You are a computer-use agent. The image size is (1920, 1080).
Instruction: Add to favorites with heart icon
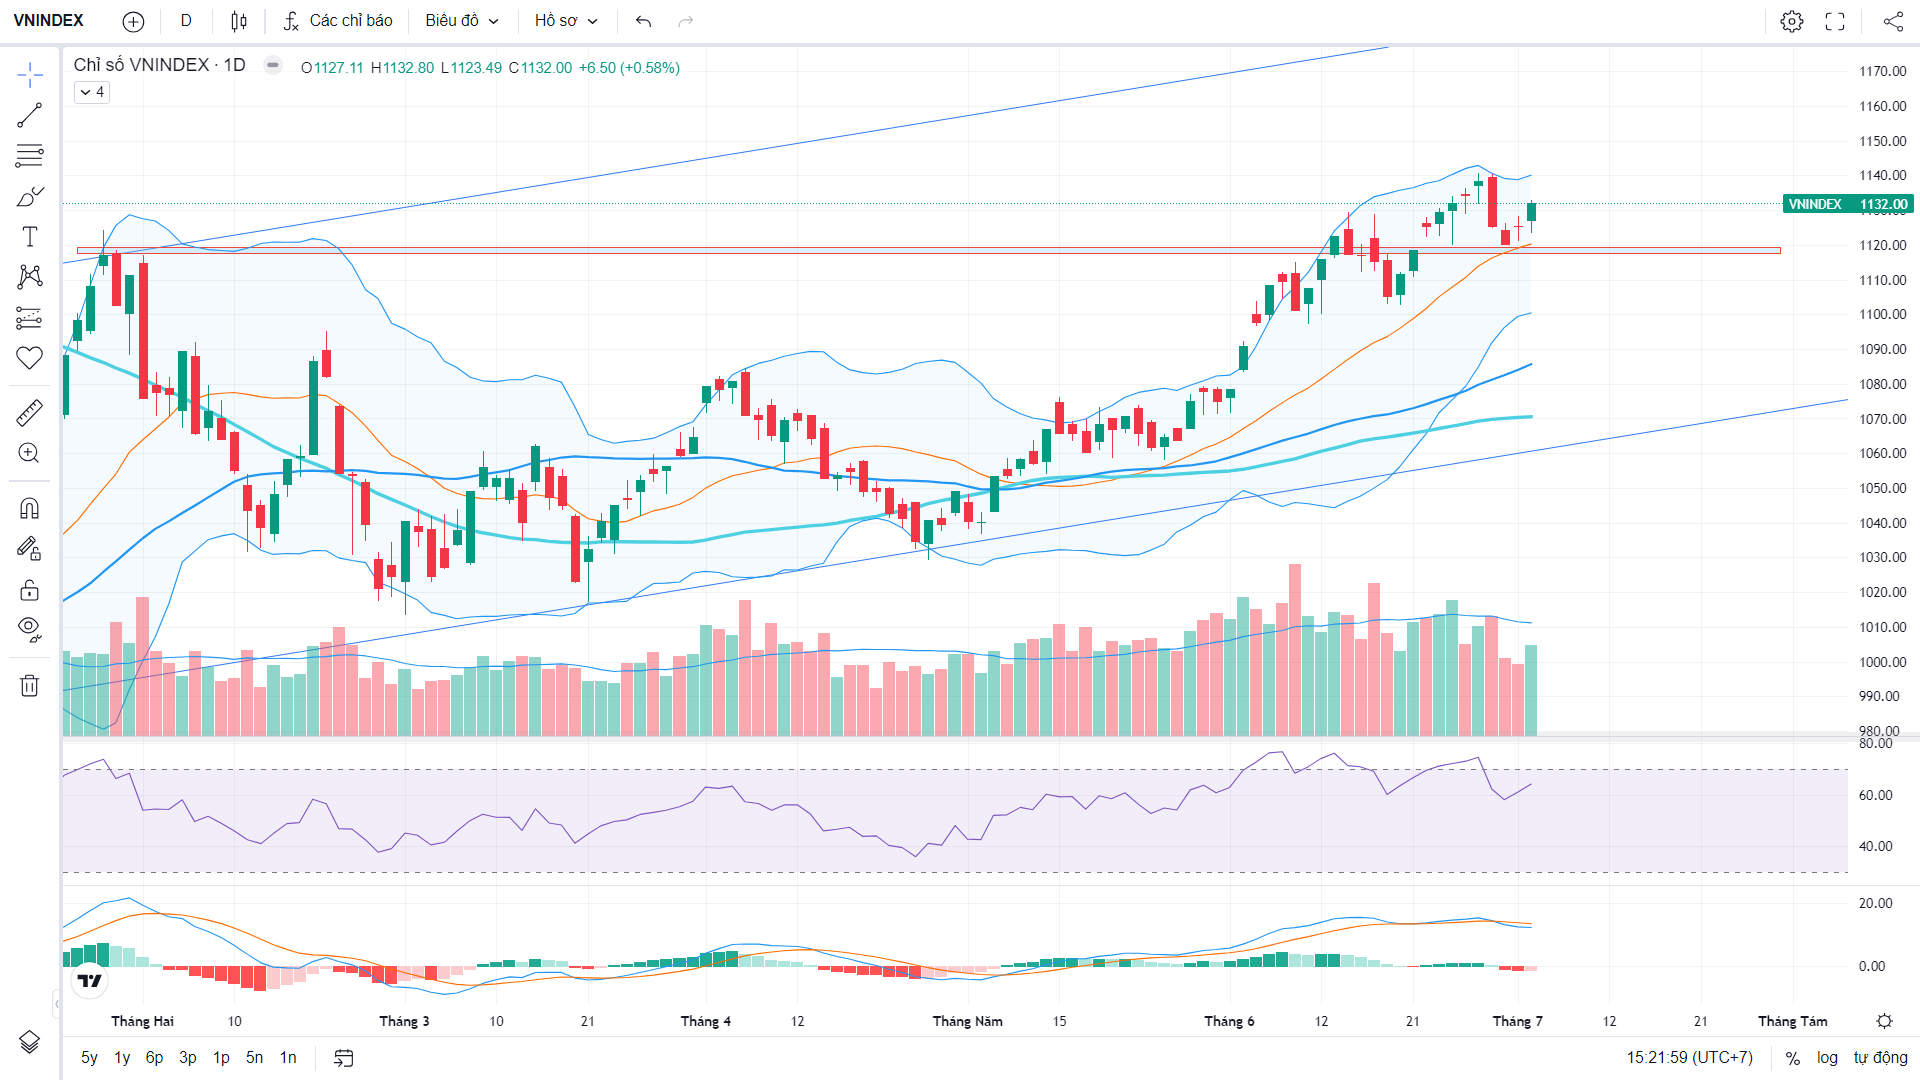[x=30, y=358]
